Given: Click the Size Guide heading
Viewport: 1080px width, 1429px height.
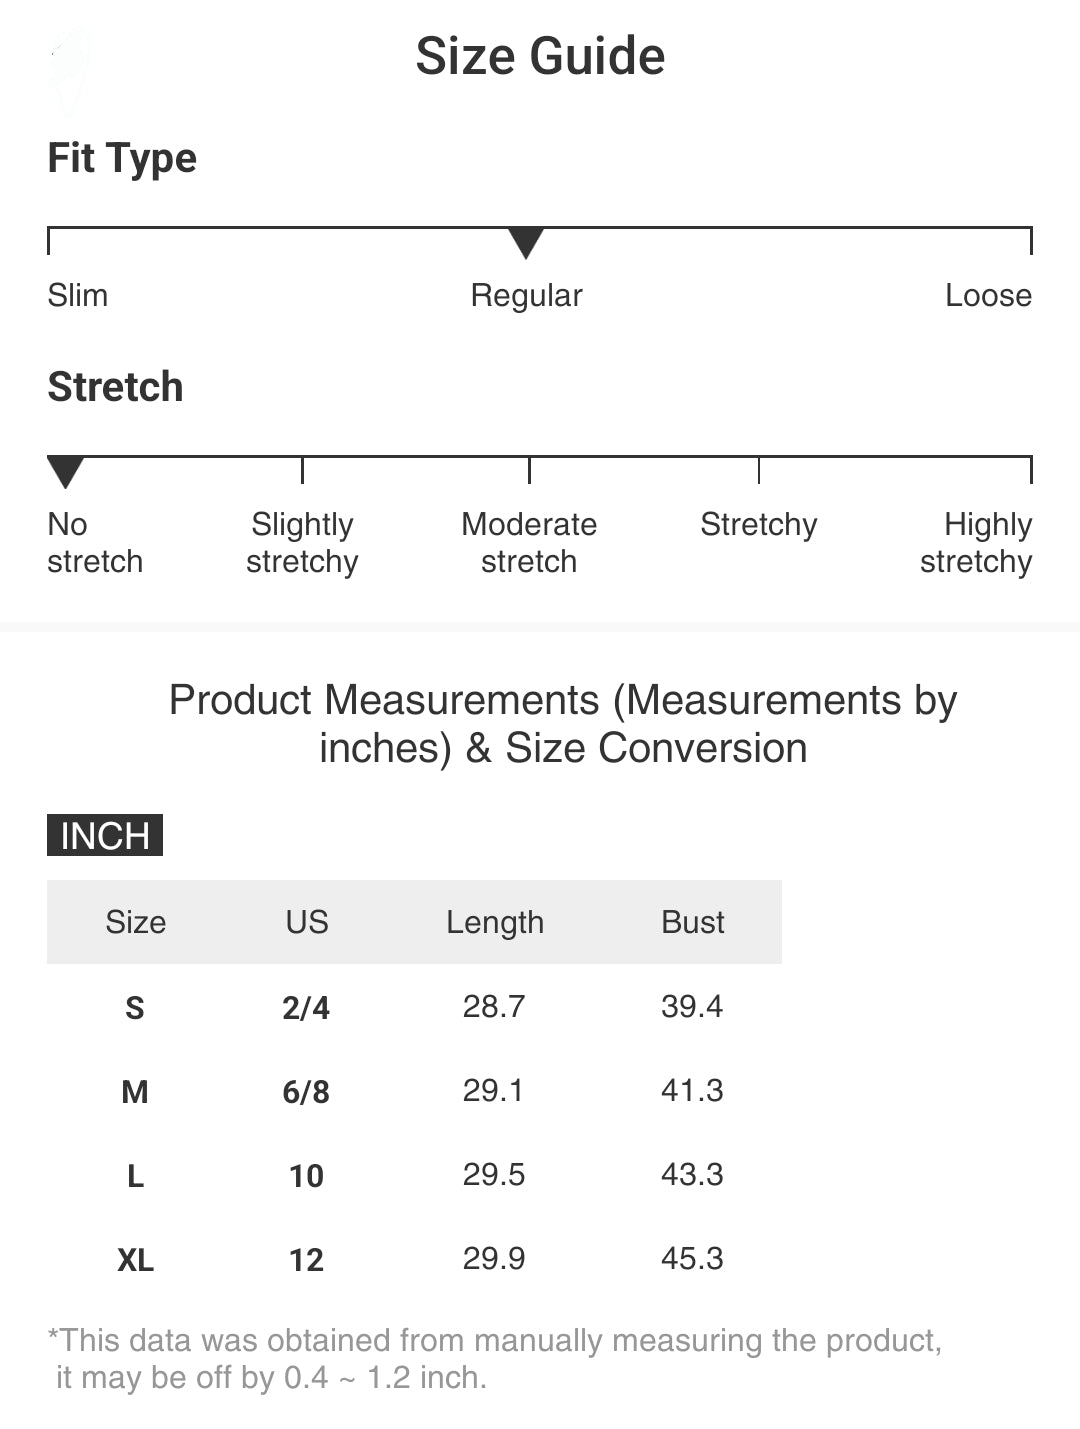Looking at the screenshot, I should [540, 56].
